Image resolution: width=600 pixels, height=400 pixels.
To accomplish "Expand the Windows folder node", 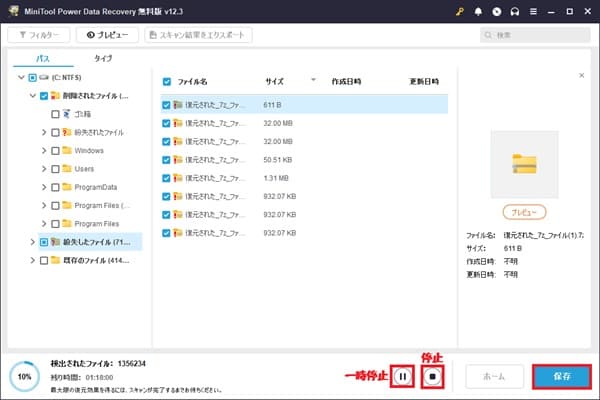I will (x=44, y=150).
